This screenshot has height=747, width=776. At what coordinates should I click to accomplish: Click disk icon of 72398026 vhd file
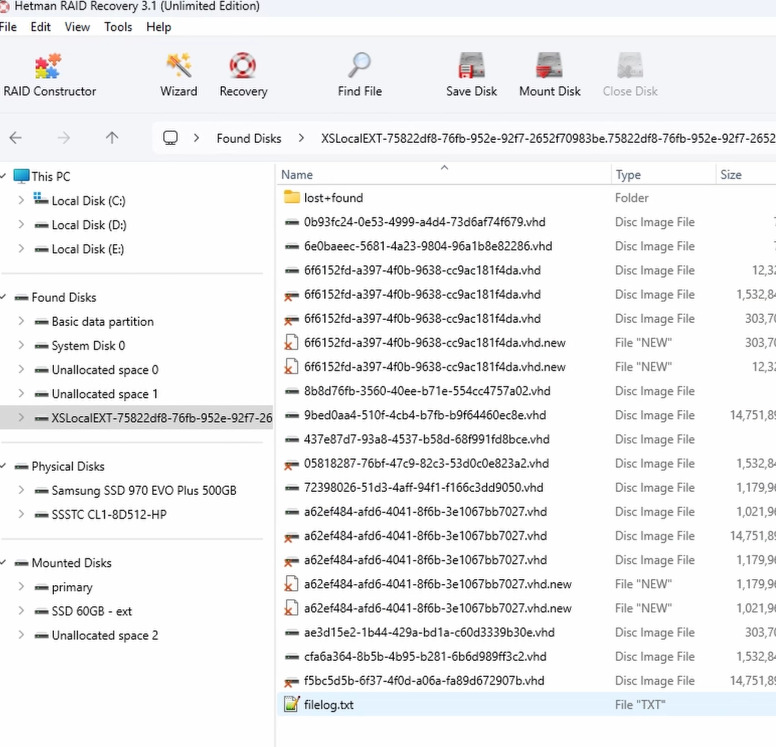292,488
